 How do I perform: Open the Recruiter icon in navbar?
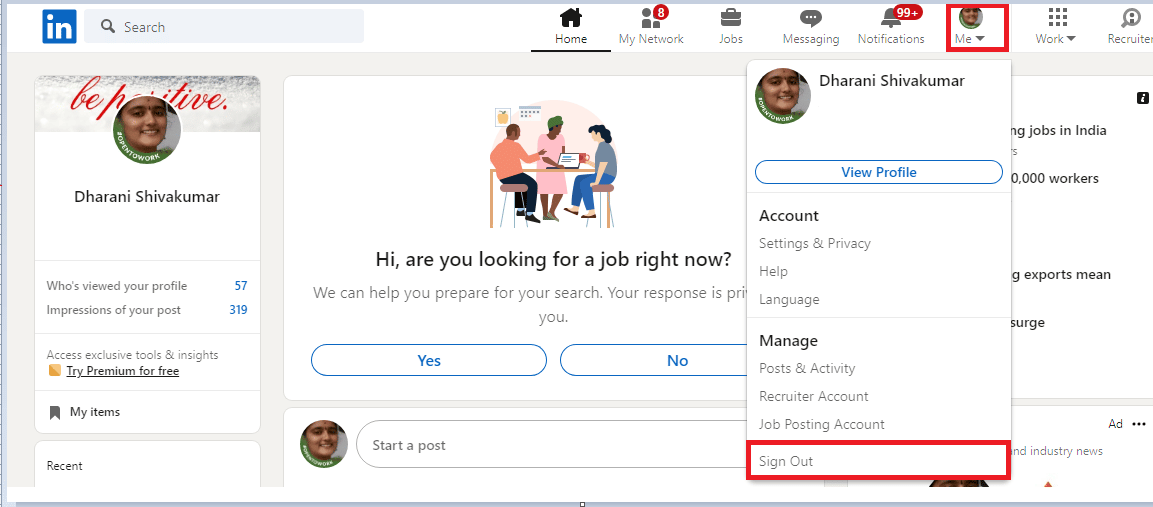1131,18
